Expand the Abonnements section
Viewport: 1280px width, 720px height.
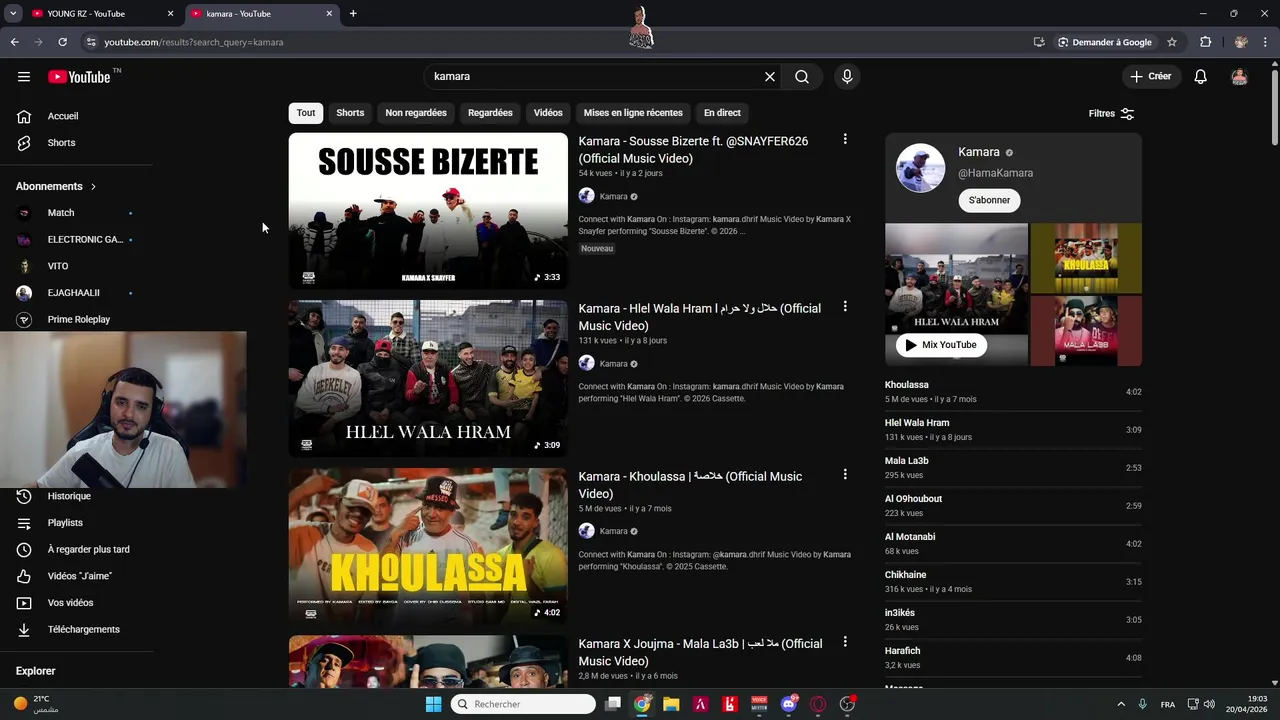pos(57,186)
